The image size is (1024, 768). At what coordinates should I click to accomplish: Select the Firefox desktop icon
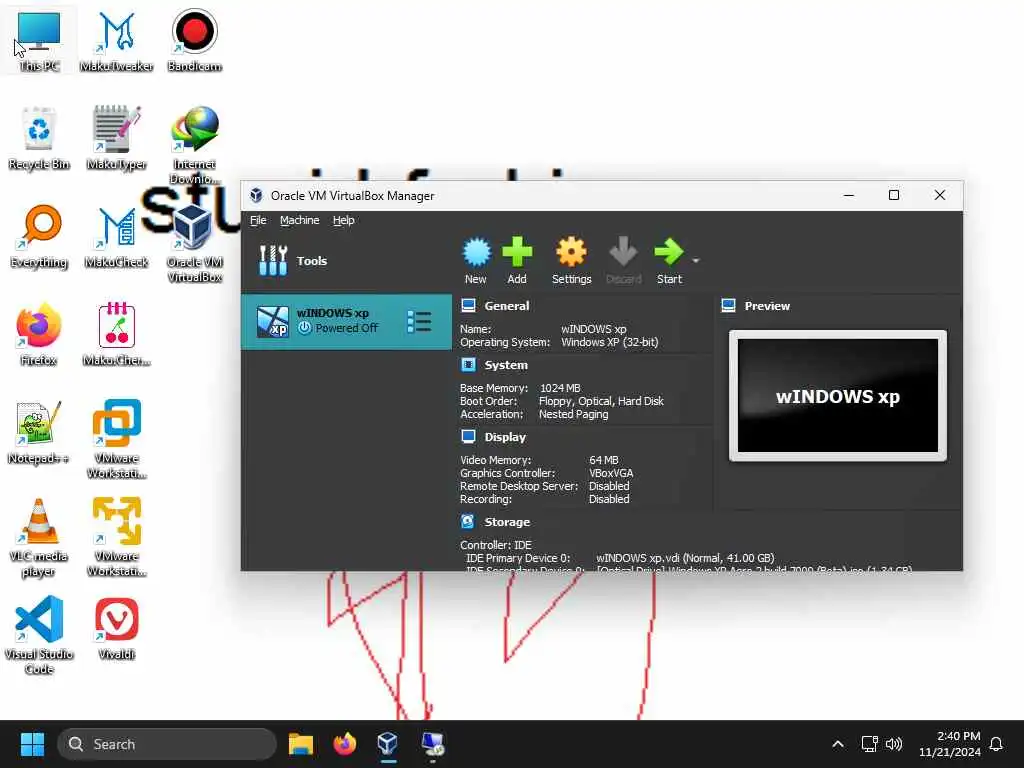point(39,334)
